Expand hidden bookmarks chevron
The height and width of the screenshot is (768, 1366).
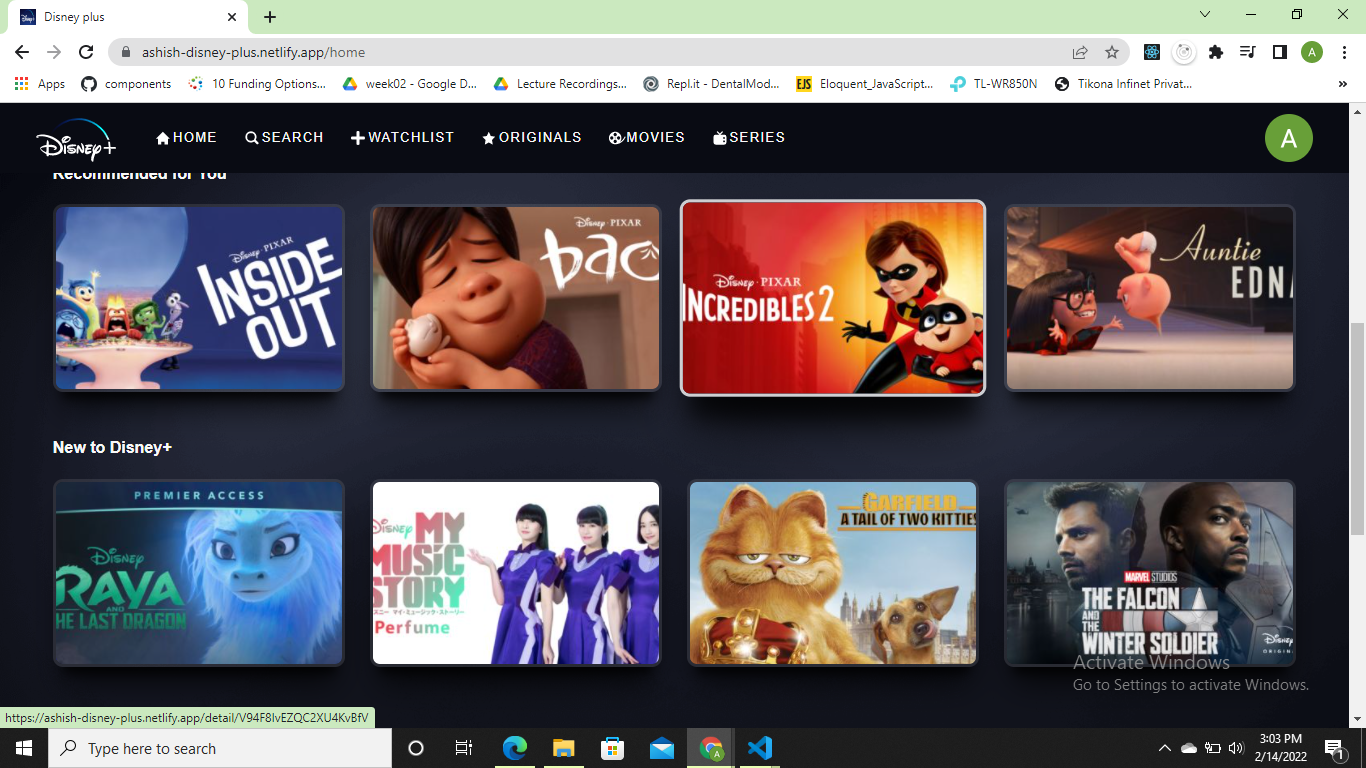[x=1343, y=84]
